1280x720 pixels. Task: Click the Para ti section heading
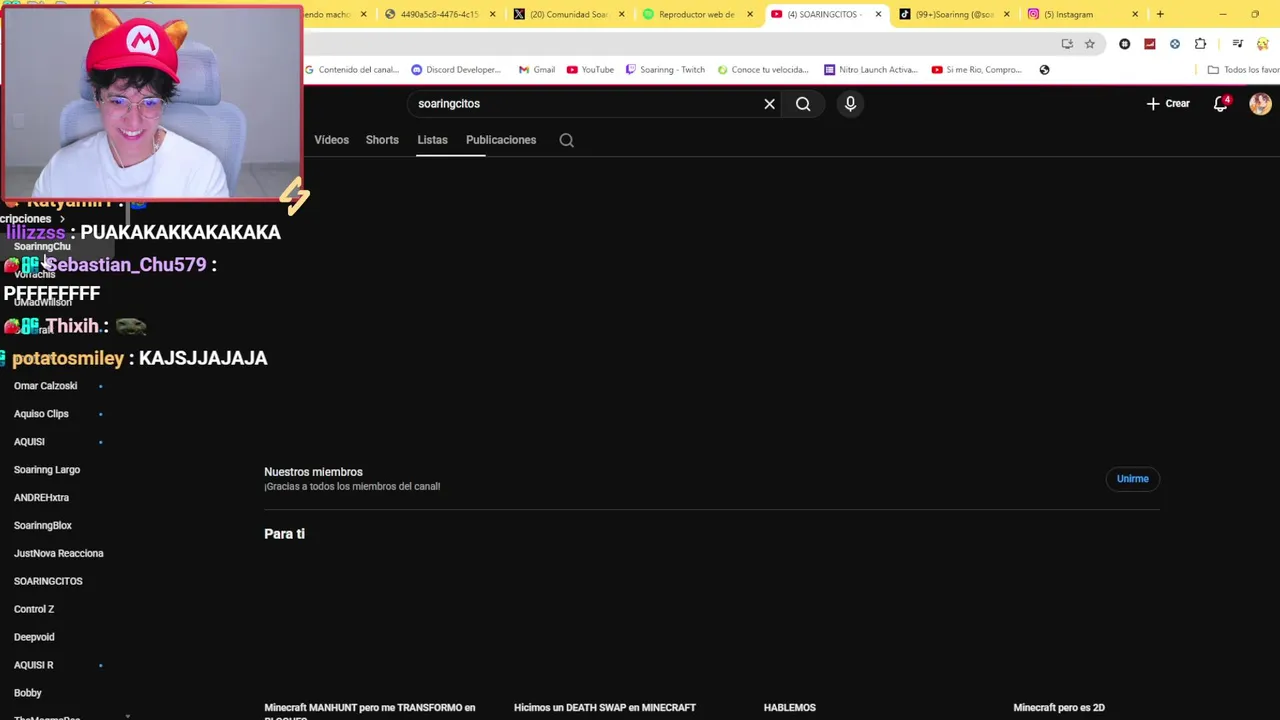(284, 534)
